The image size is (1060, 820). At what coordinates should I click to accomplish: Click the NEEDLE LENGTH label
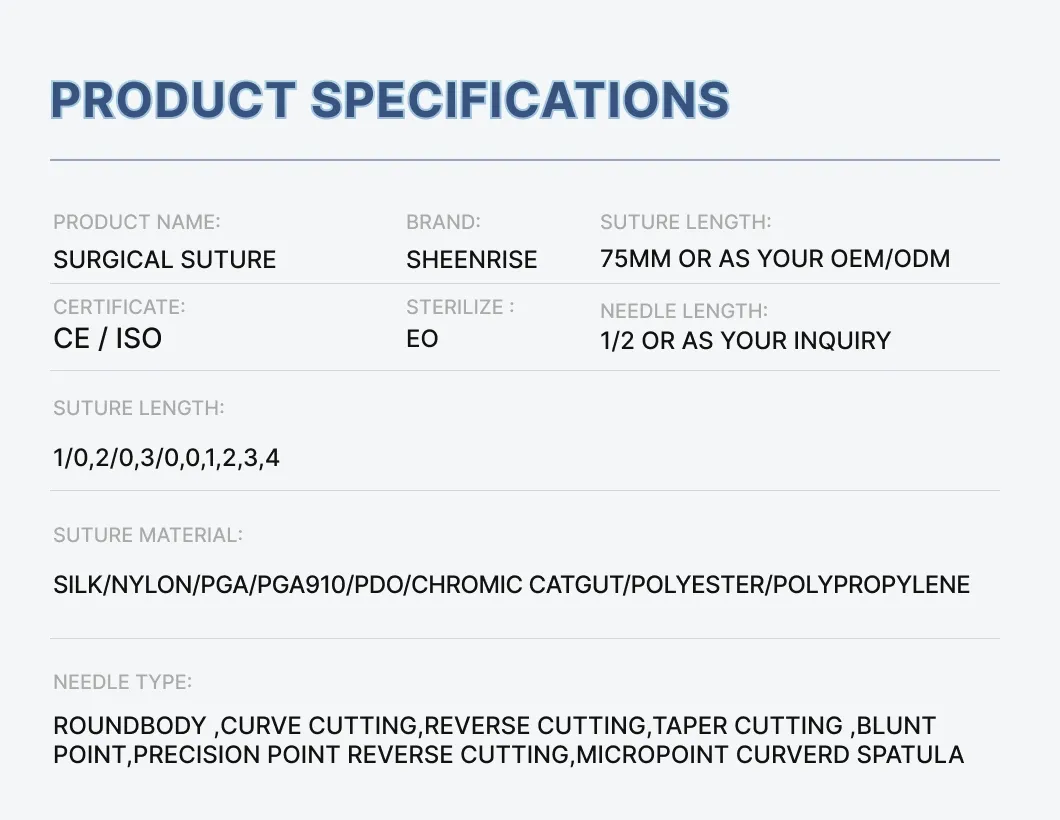684,311
